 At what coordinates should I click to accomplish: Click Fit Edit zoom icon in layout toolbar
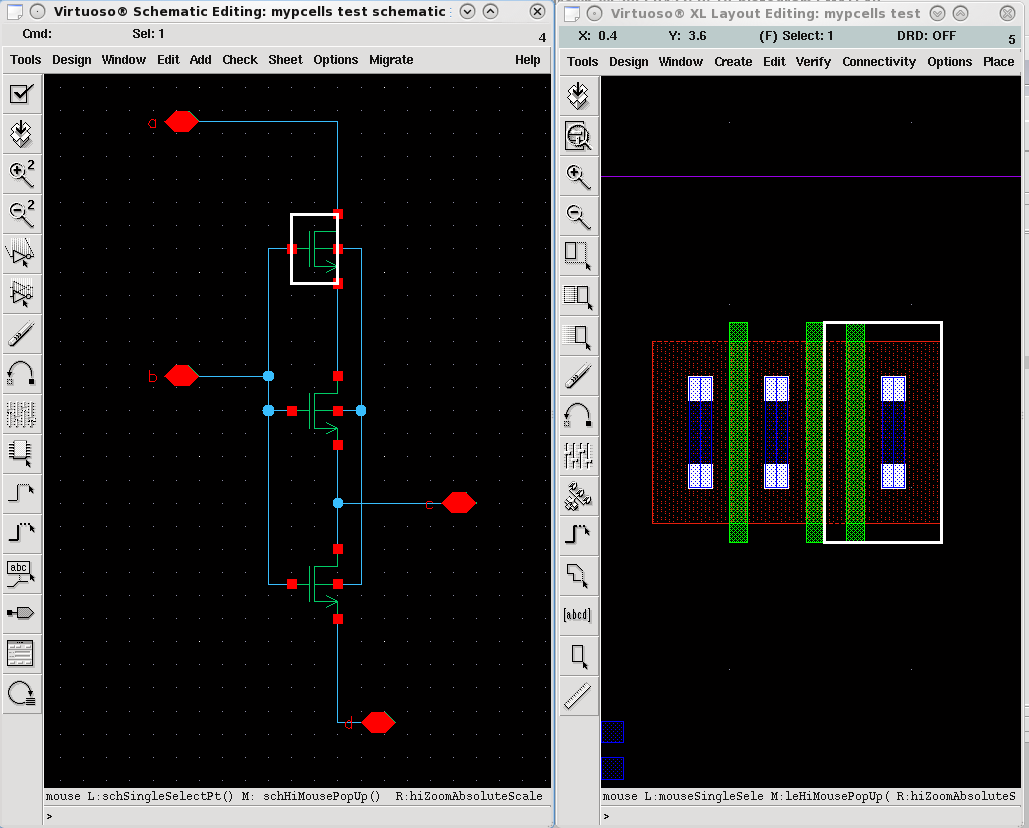[578, 136]
